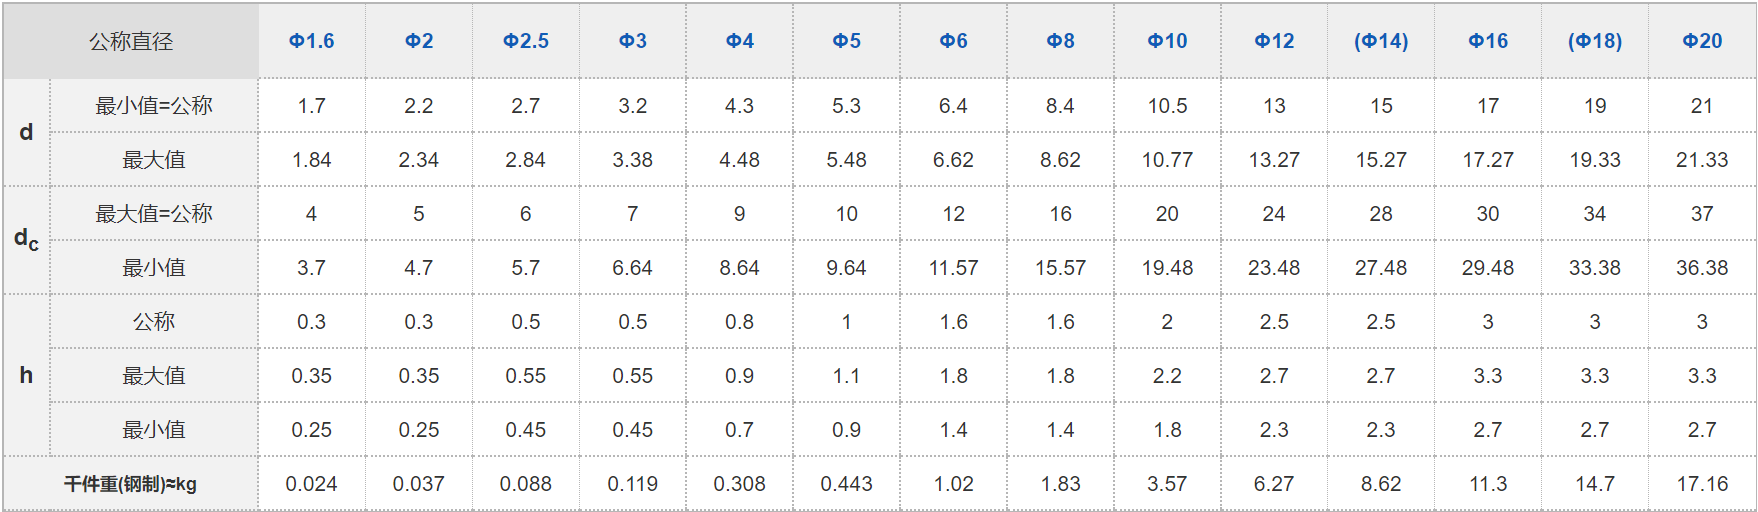Open the Φ20 column header link

click(x=1702, y=41)
